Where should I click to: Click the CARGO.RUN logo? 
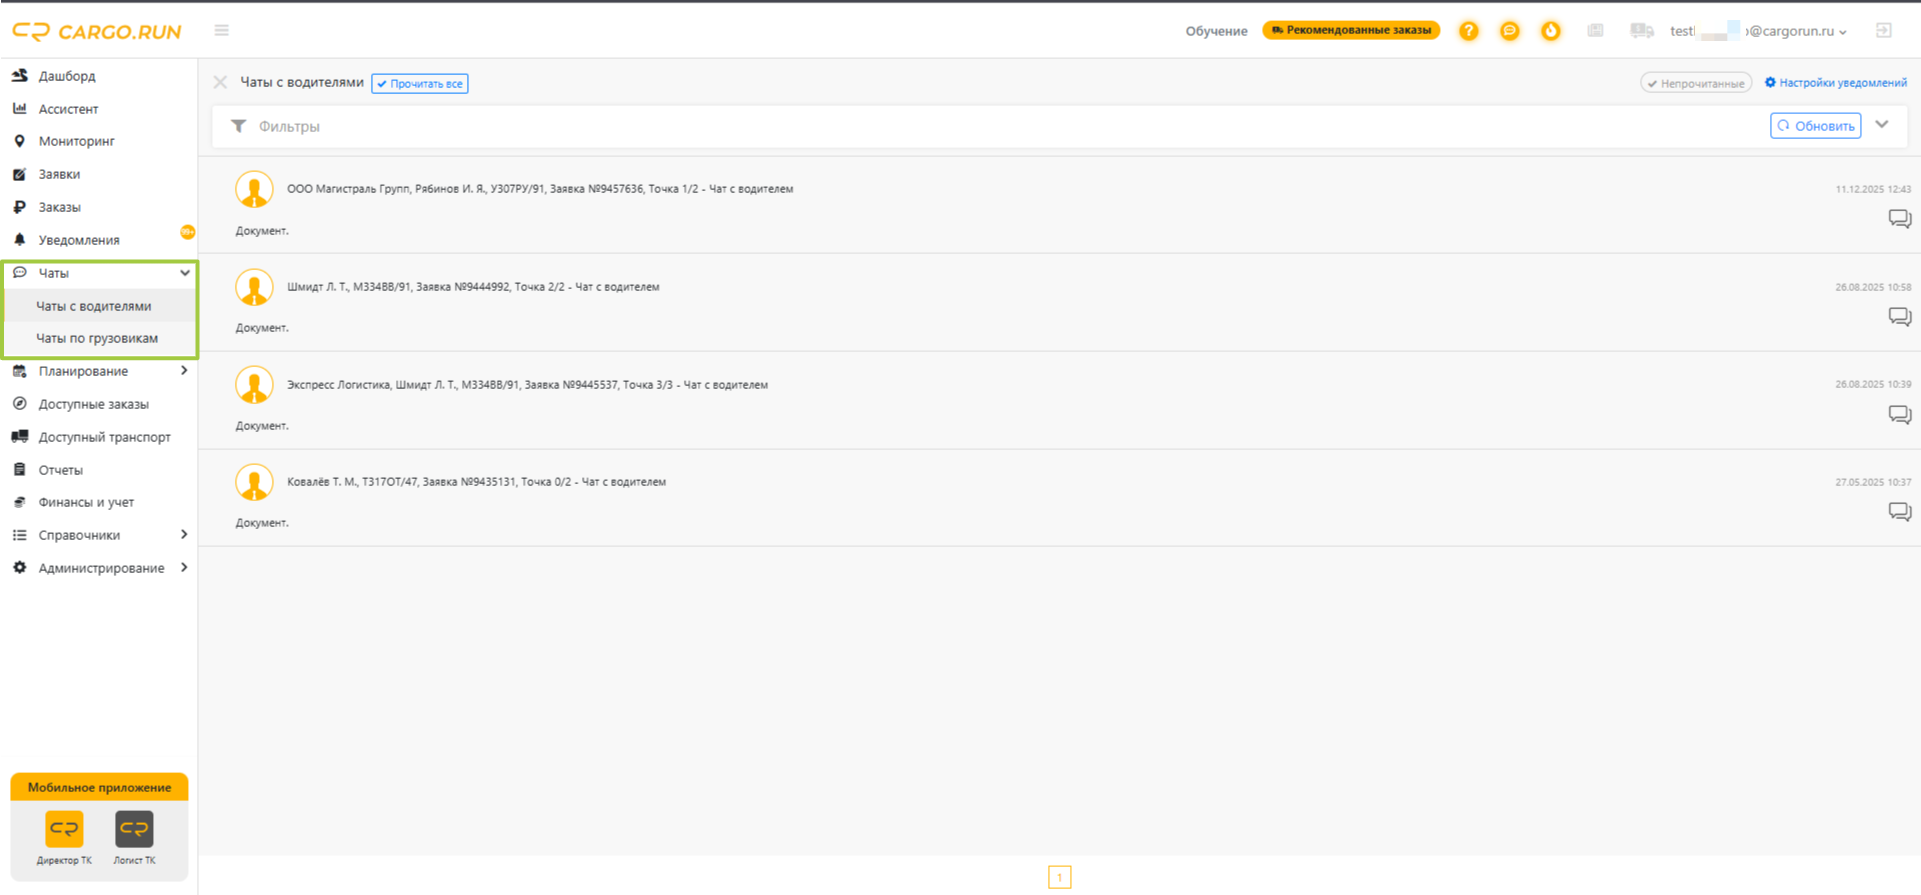tap(97, 31)
